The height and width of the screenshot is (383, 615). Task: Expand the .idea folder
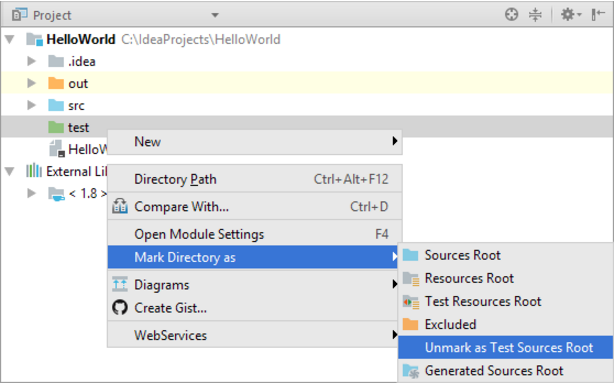(x=31, y=61)
